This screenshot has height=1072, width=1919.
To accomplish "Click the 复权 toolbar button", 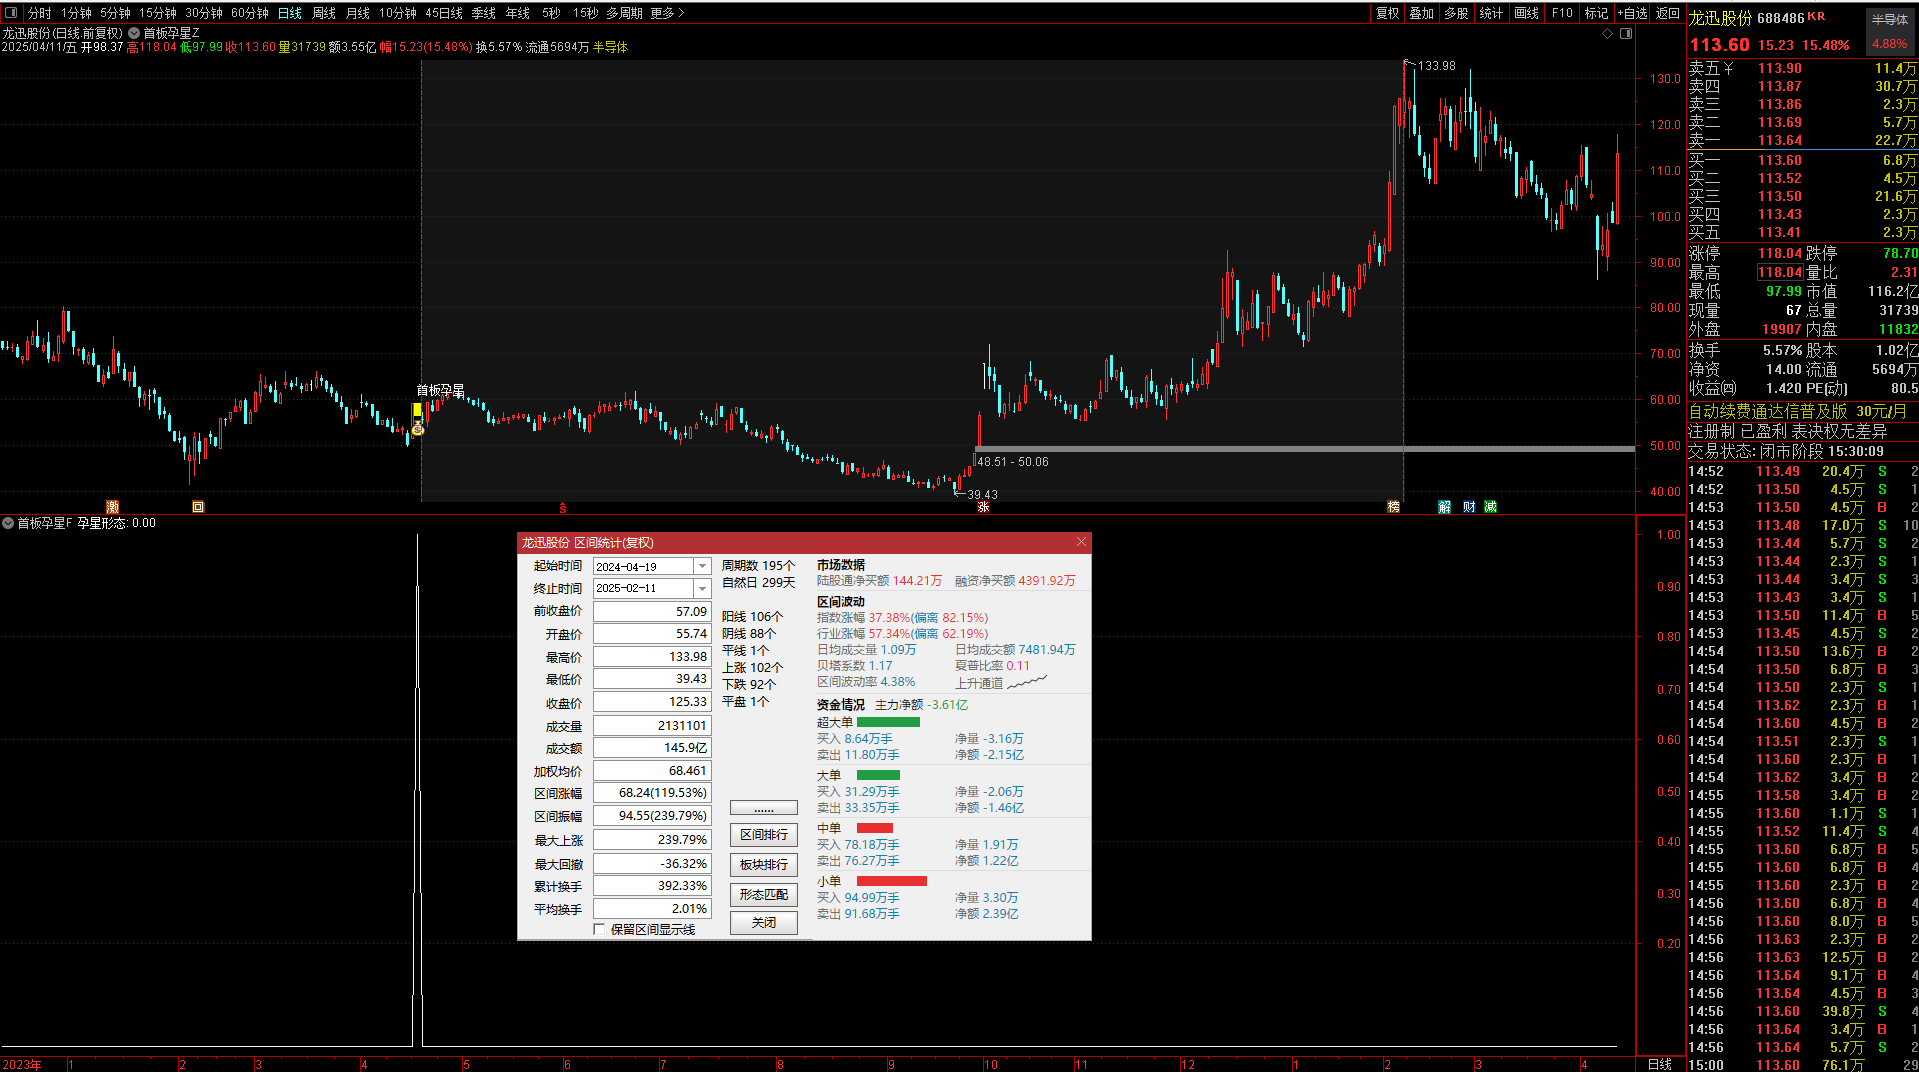I will point(1388,13).
